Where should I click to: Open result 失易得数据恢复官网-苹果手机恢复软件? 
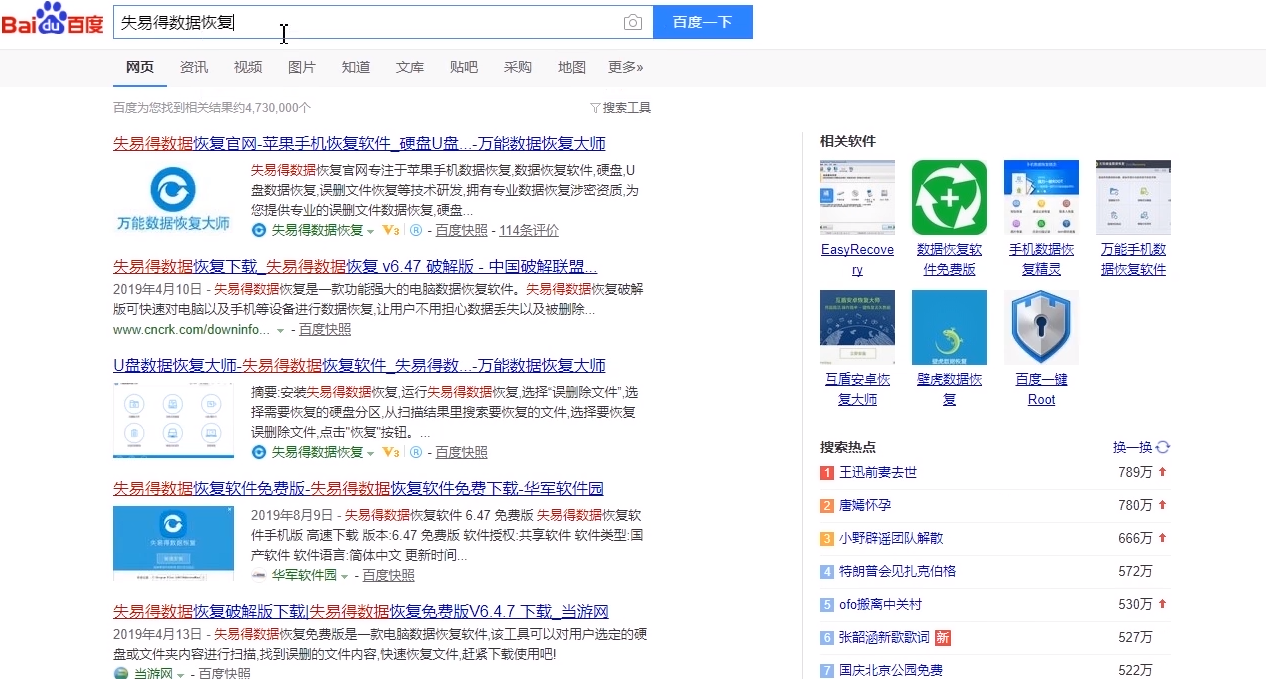click(x=359, y=143)
